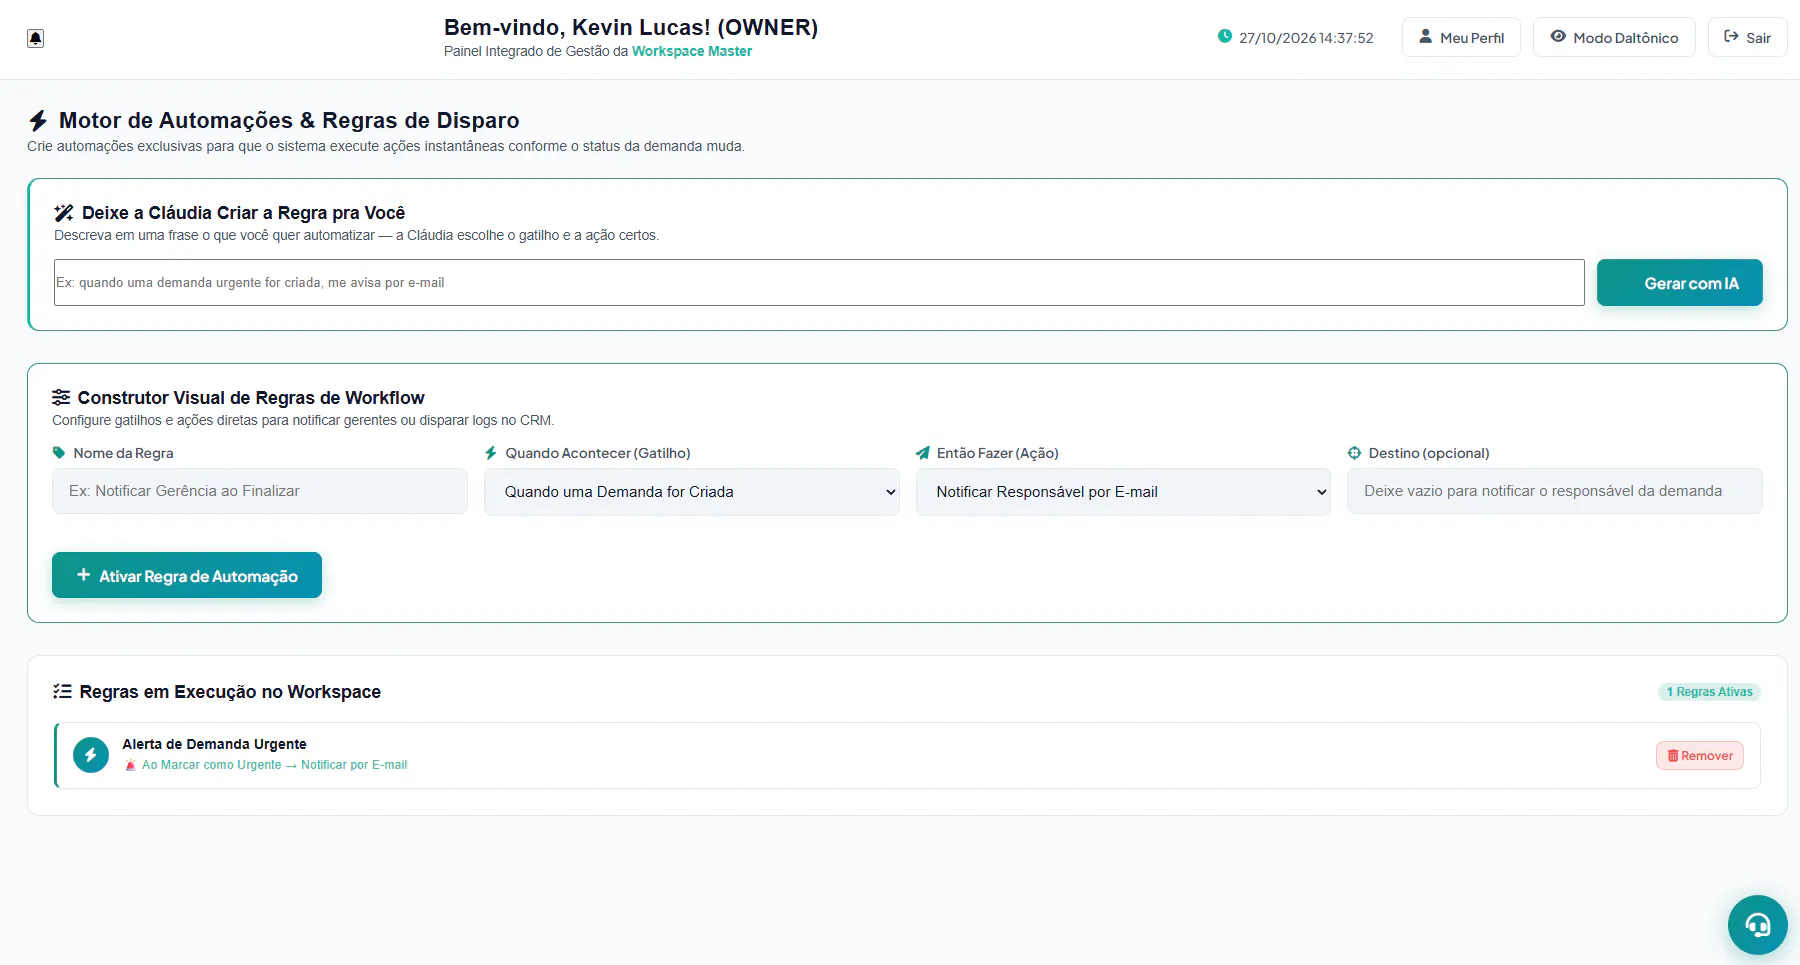Click the round bolt icon of Alerta de Demanda Urgente
Image resolution: width=1800 pixels, height=965 pixels.
(x=91, y=755)
